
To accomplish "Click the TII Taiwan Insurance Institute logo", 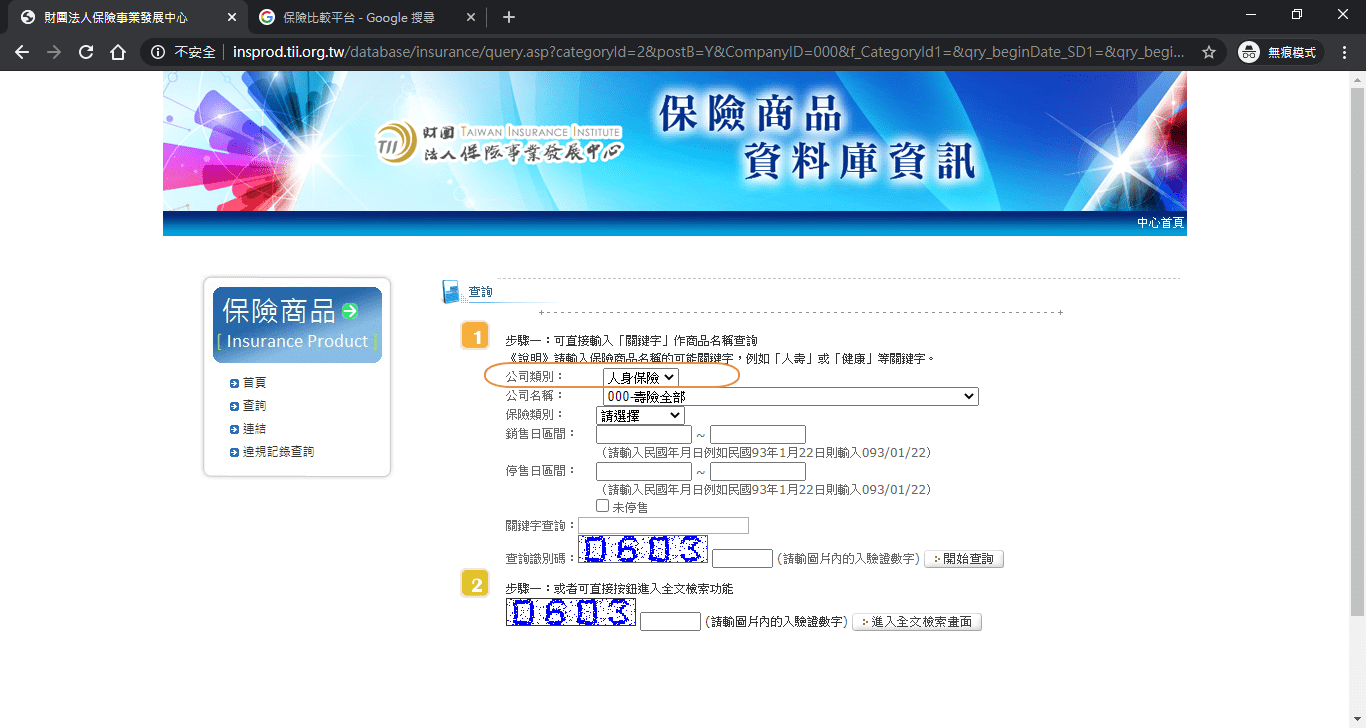I will tap(498, 139).
